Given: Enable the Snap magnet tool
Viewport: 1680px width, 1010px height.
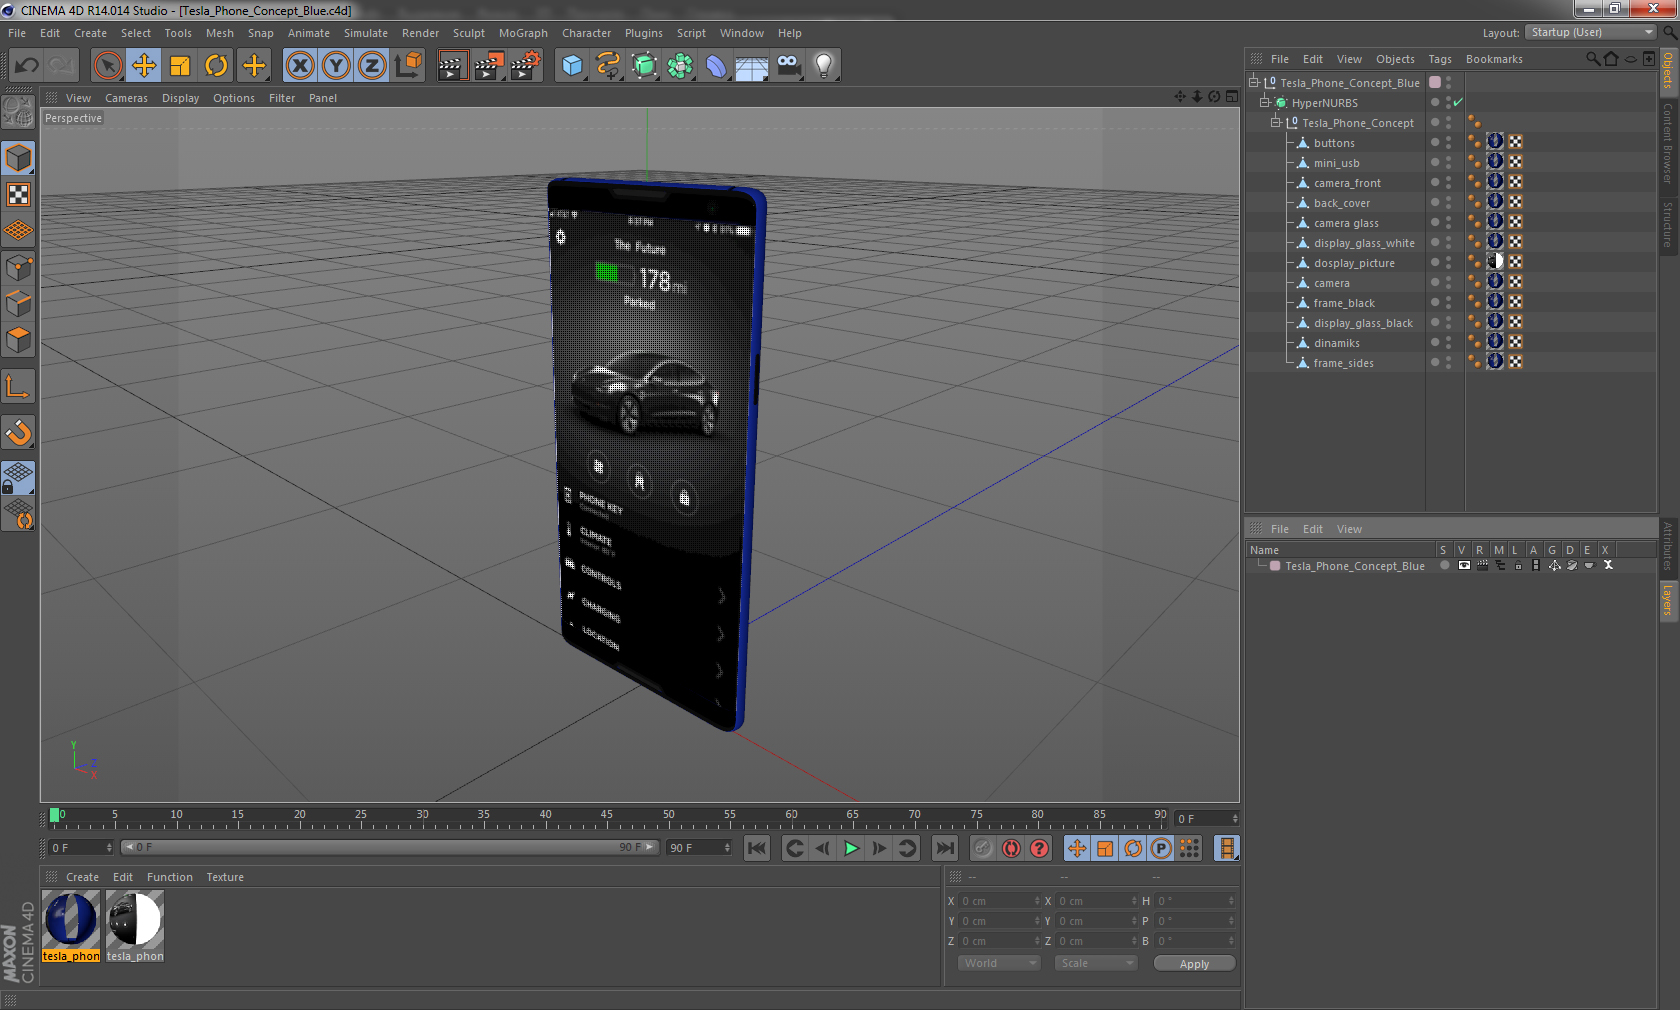Looking at the screenshot, I should click(x=19, y=432).
